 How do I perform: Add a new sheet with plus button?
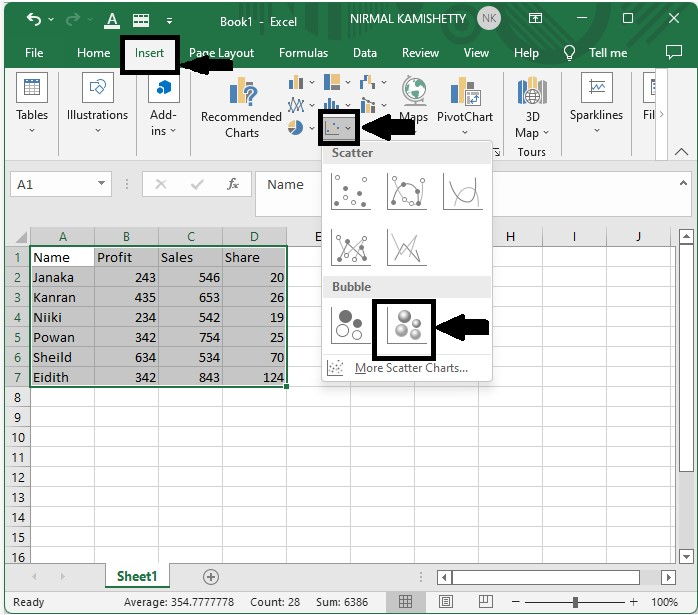[211, 577]
